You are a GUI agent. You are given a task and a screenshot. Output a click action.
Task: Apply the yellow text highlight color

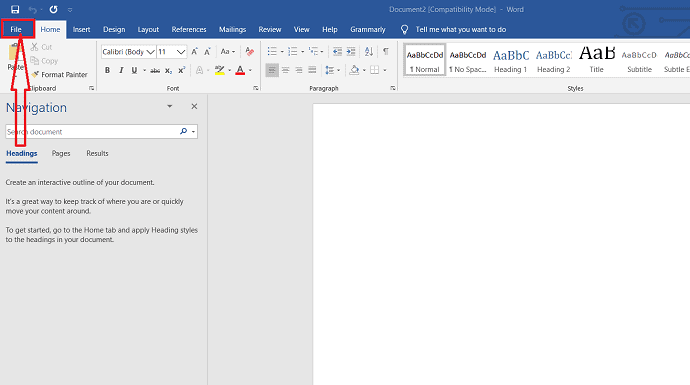pos(220,70)
